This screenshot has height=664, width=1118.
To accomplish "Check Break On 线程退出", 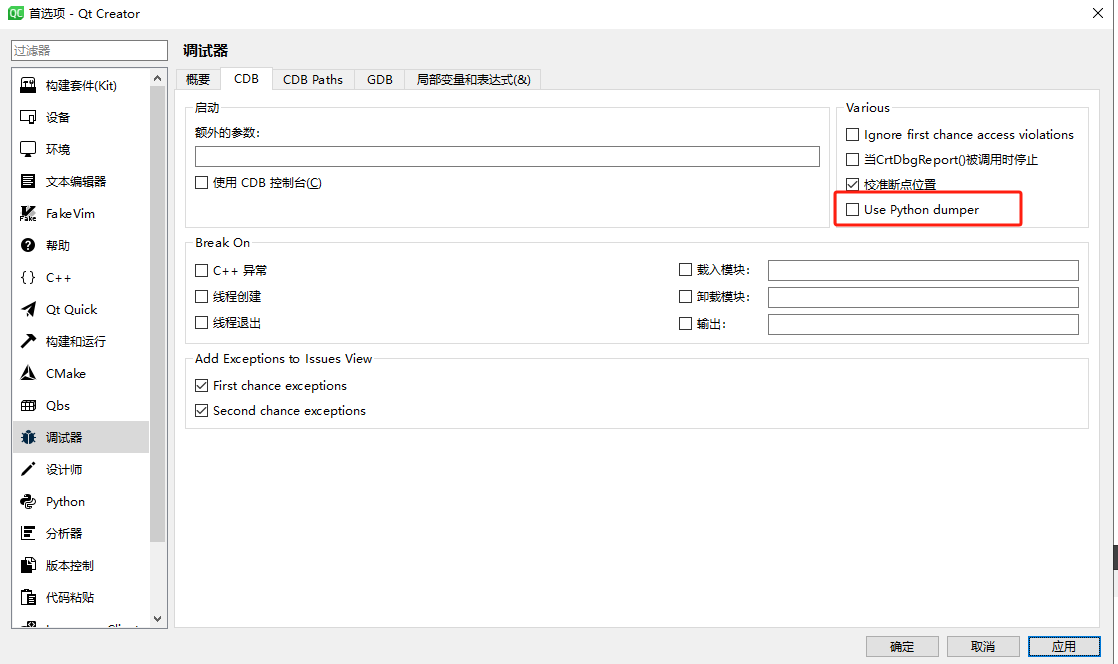I will point(201,322).
